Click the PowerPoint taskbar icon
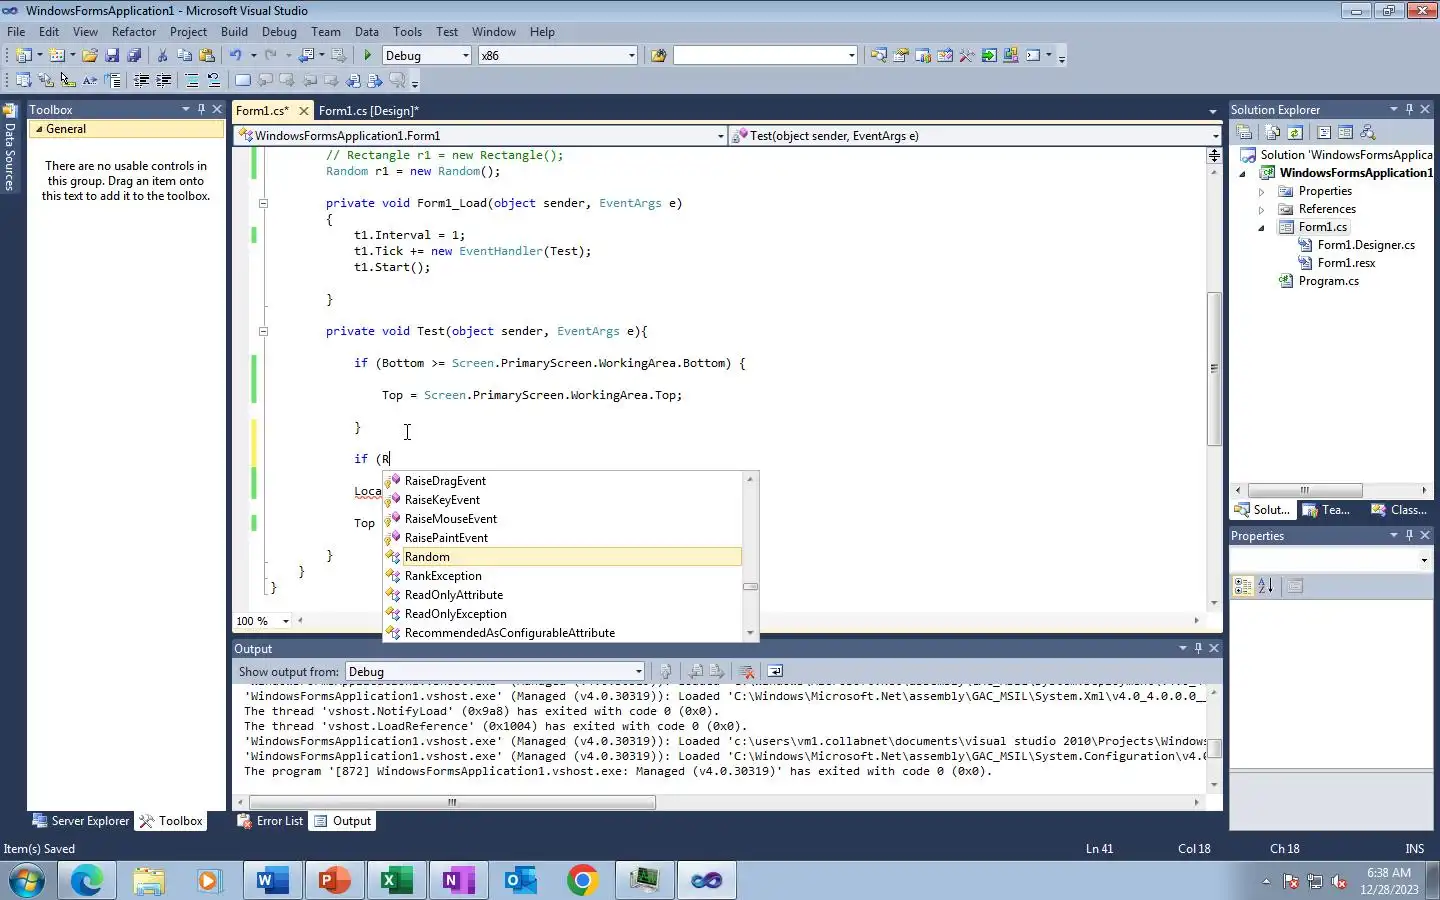1440x900 pixels. 335,880
